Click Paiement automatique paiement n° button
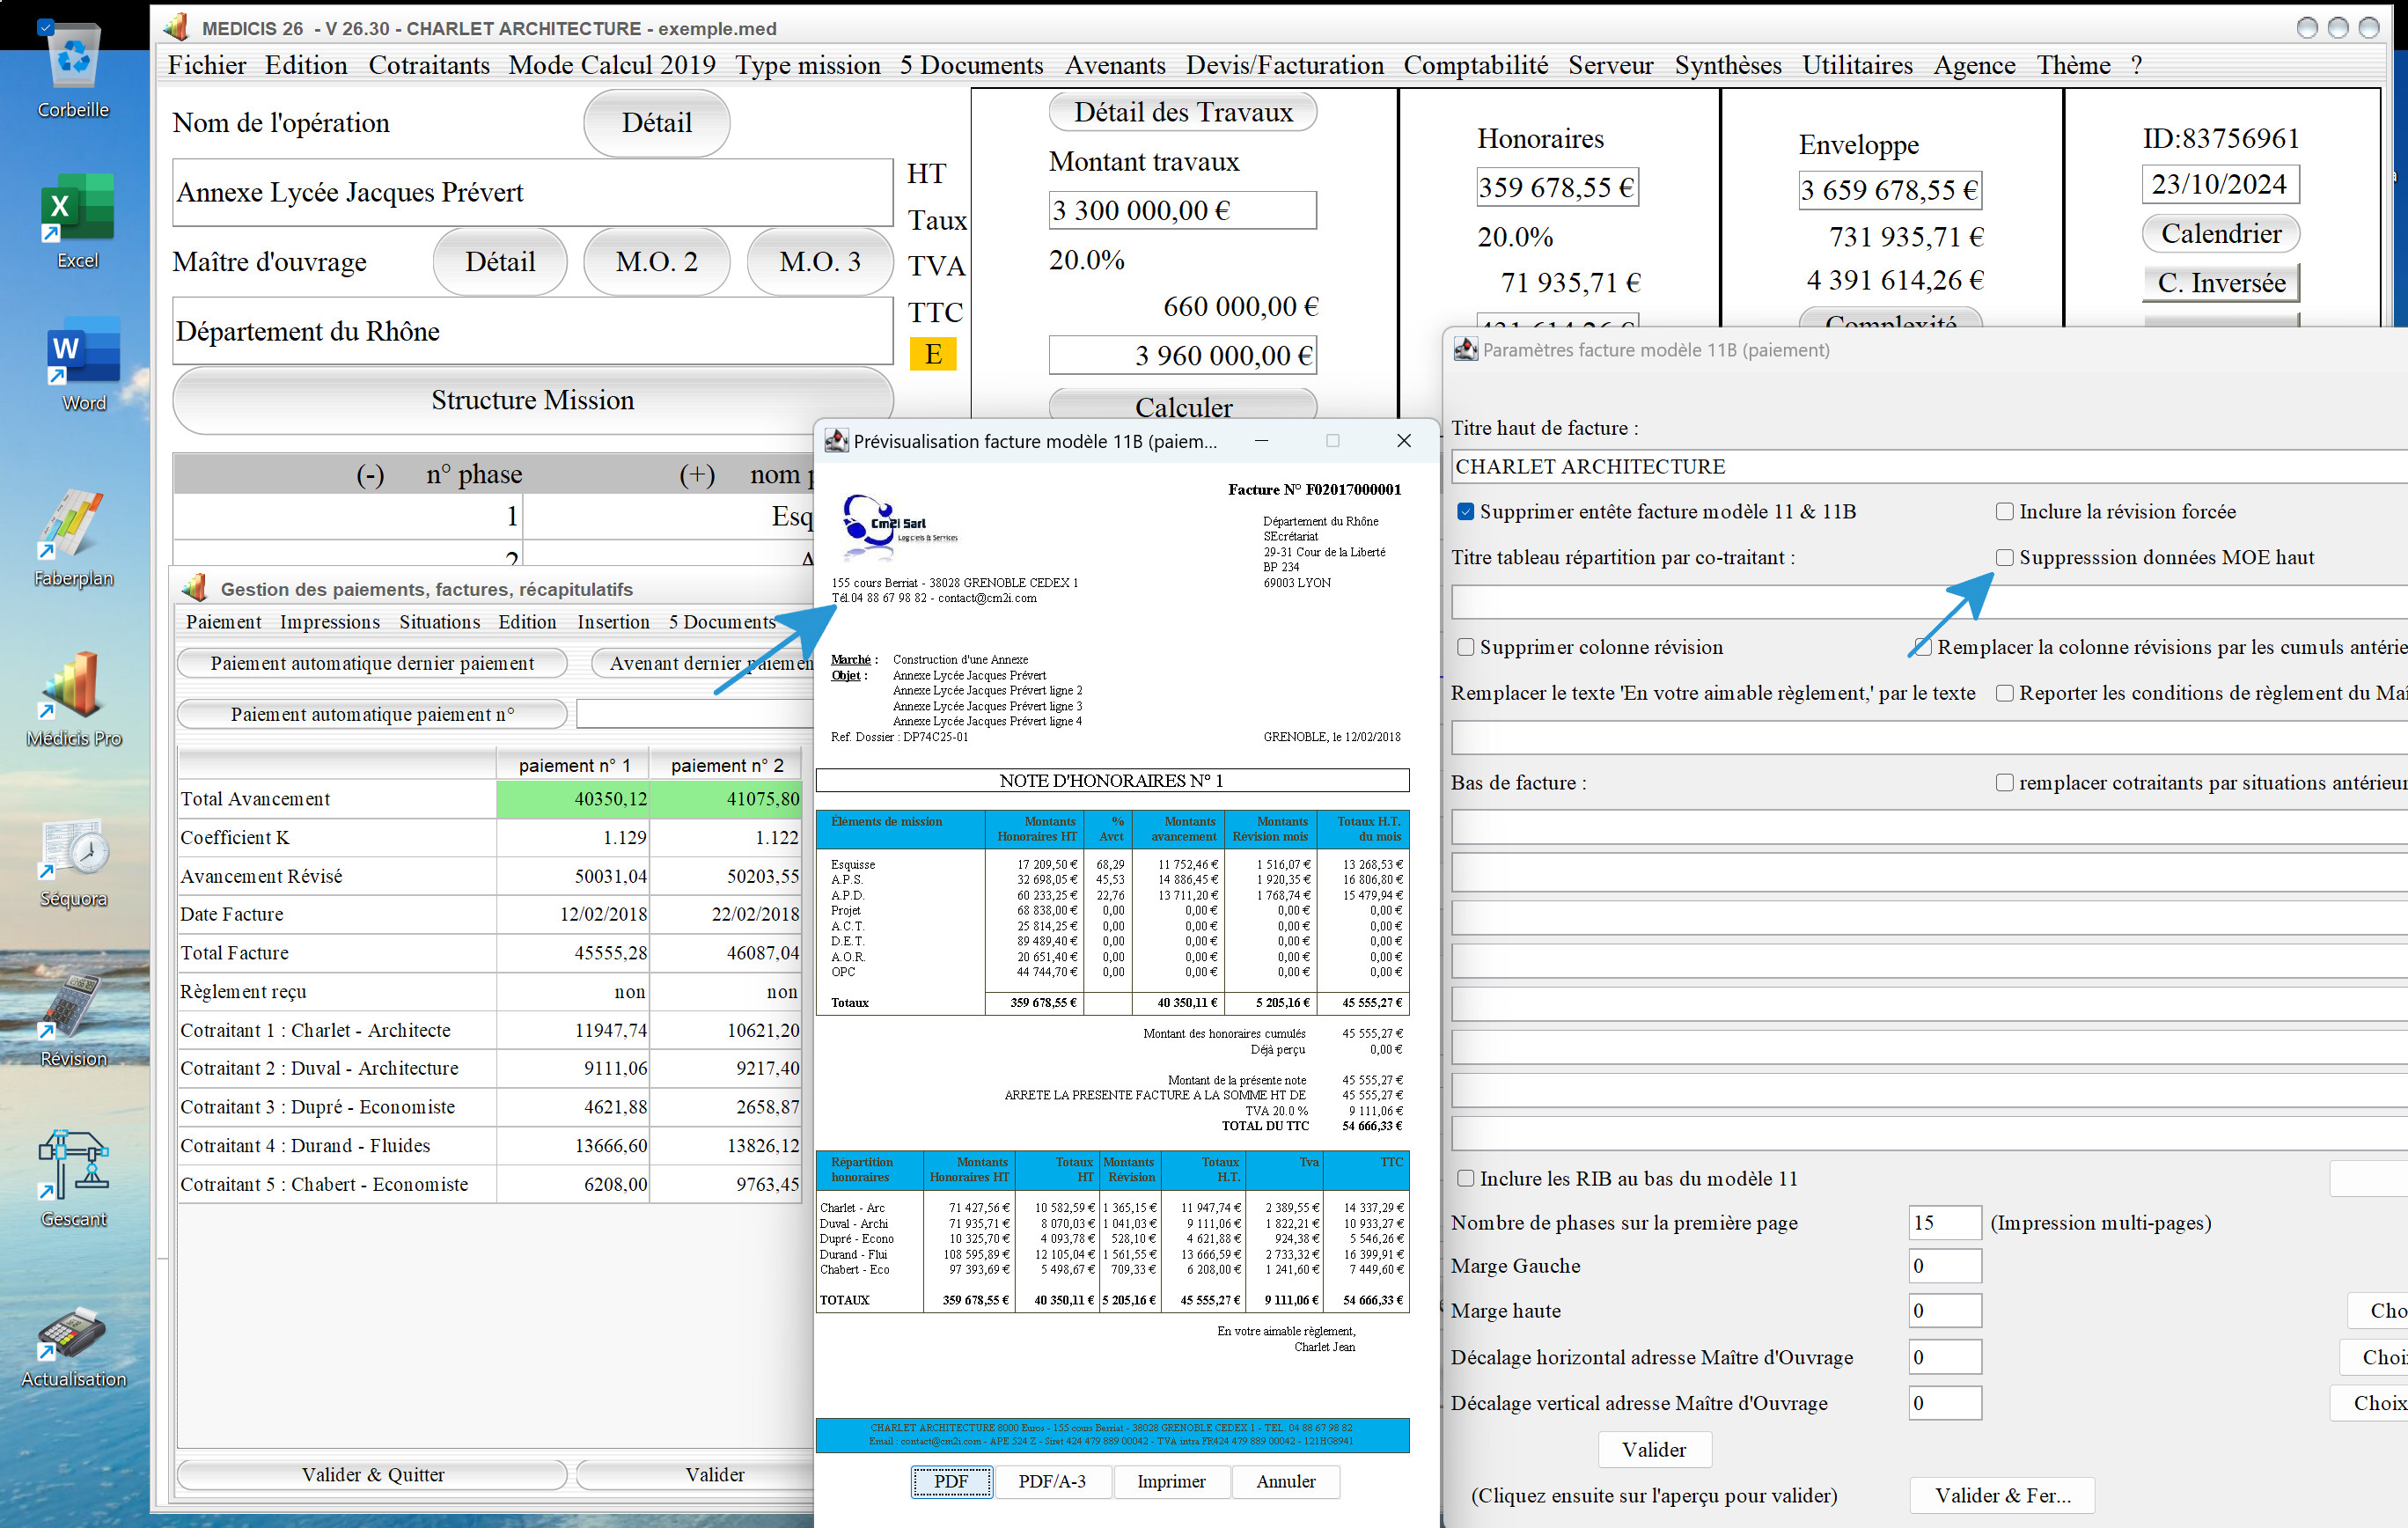The height and width of the screenshot is (1528, 2408). pos(372,714)
